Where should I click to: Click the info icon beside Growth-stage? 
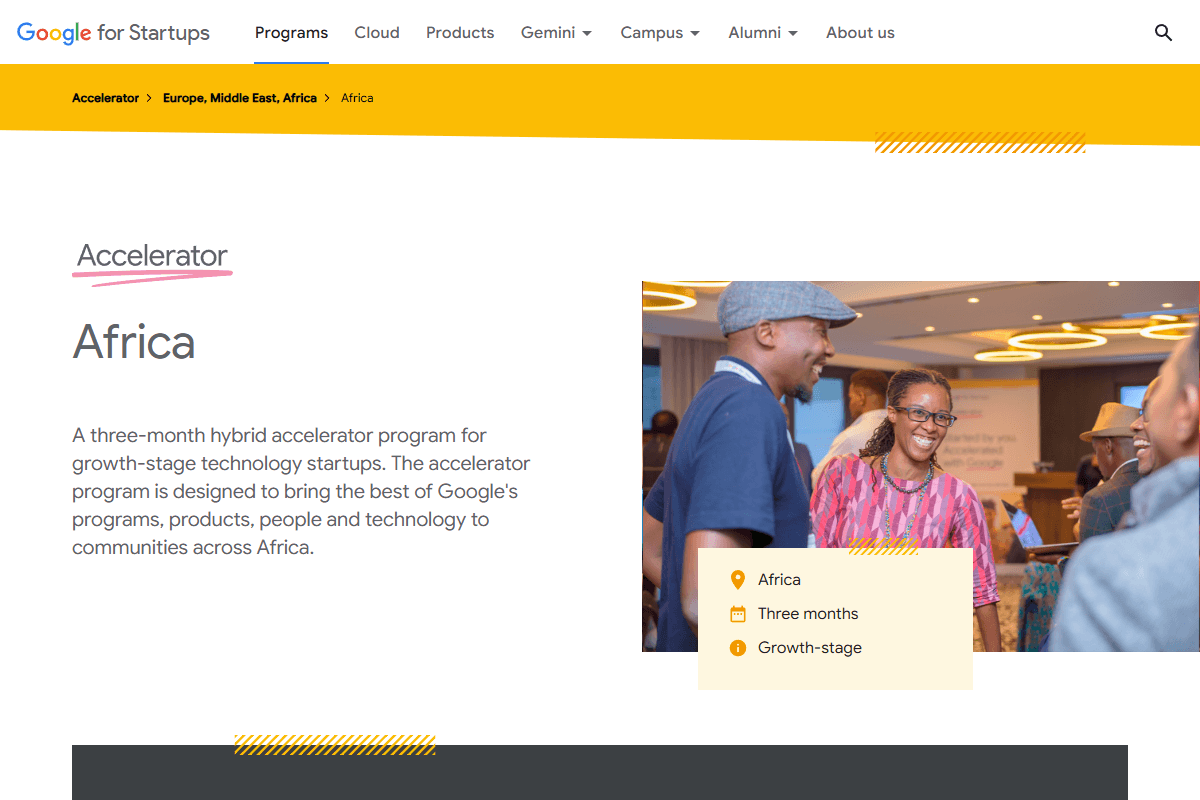coord(738,648)
